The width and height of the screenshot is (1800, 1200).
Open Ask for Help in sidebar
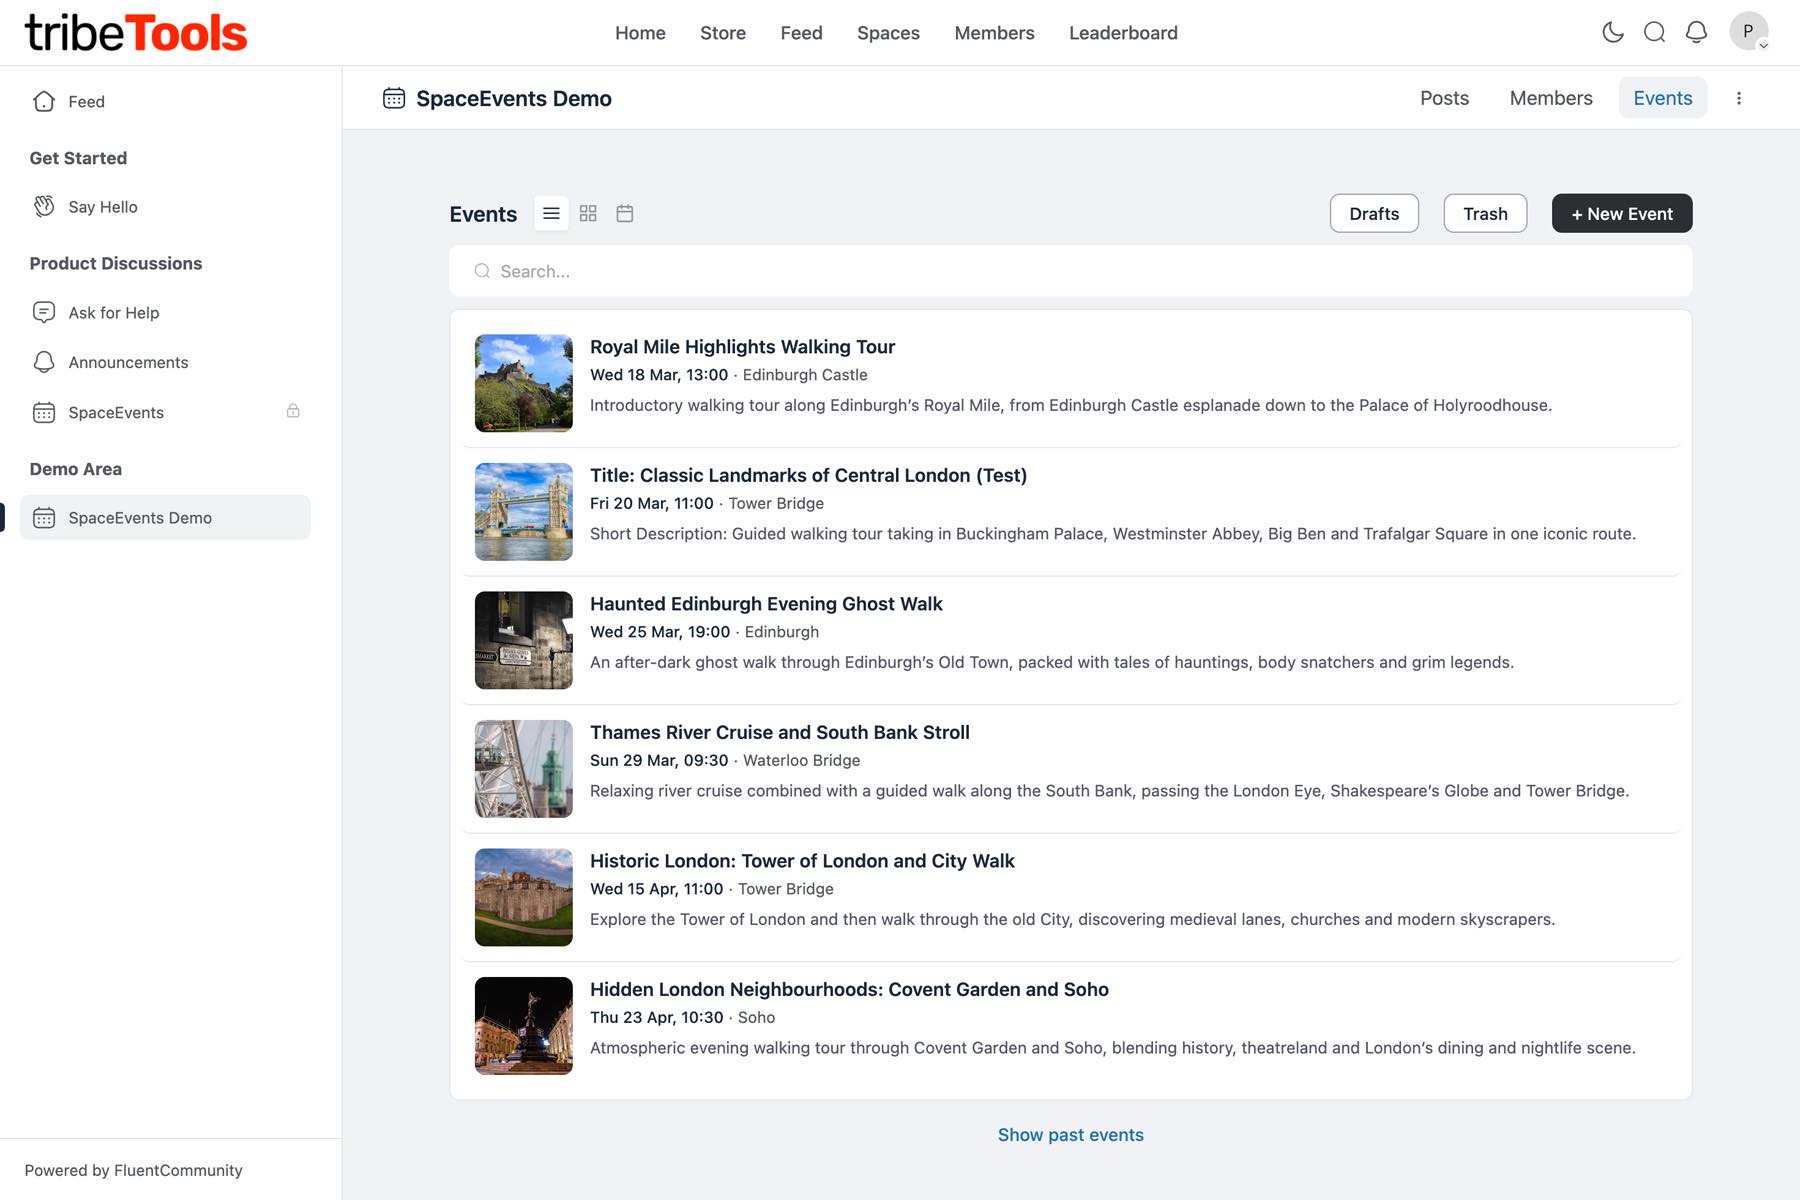point(113,313)
